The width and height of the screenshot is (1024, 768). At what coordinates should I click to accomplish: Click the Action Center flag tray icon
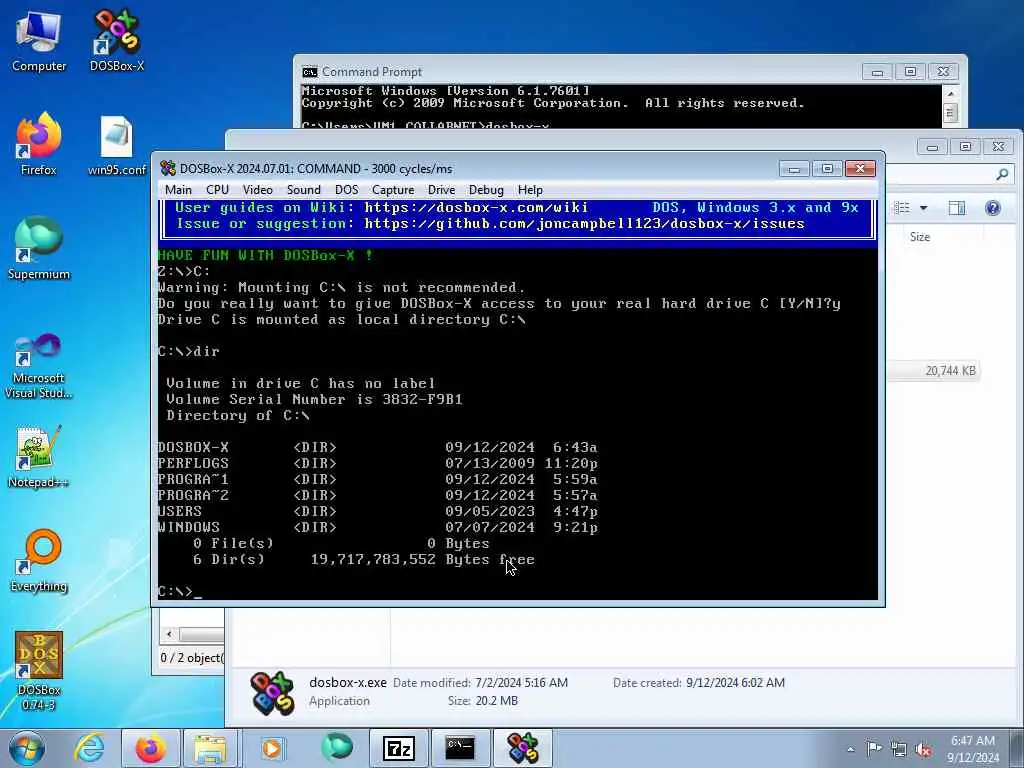[x=874, y=749]
